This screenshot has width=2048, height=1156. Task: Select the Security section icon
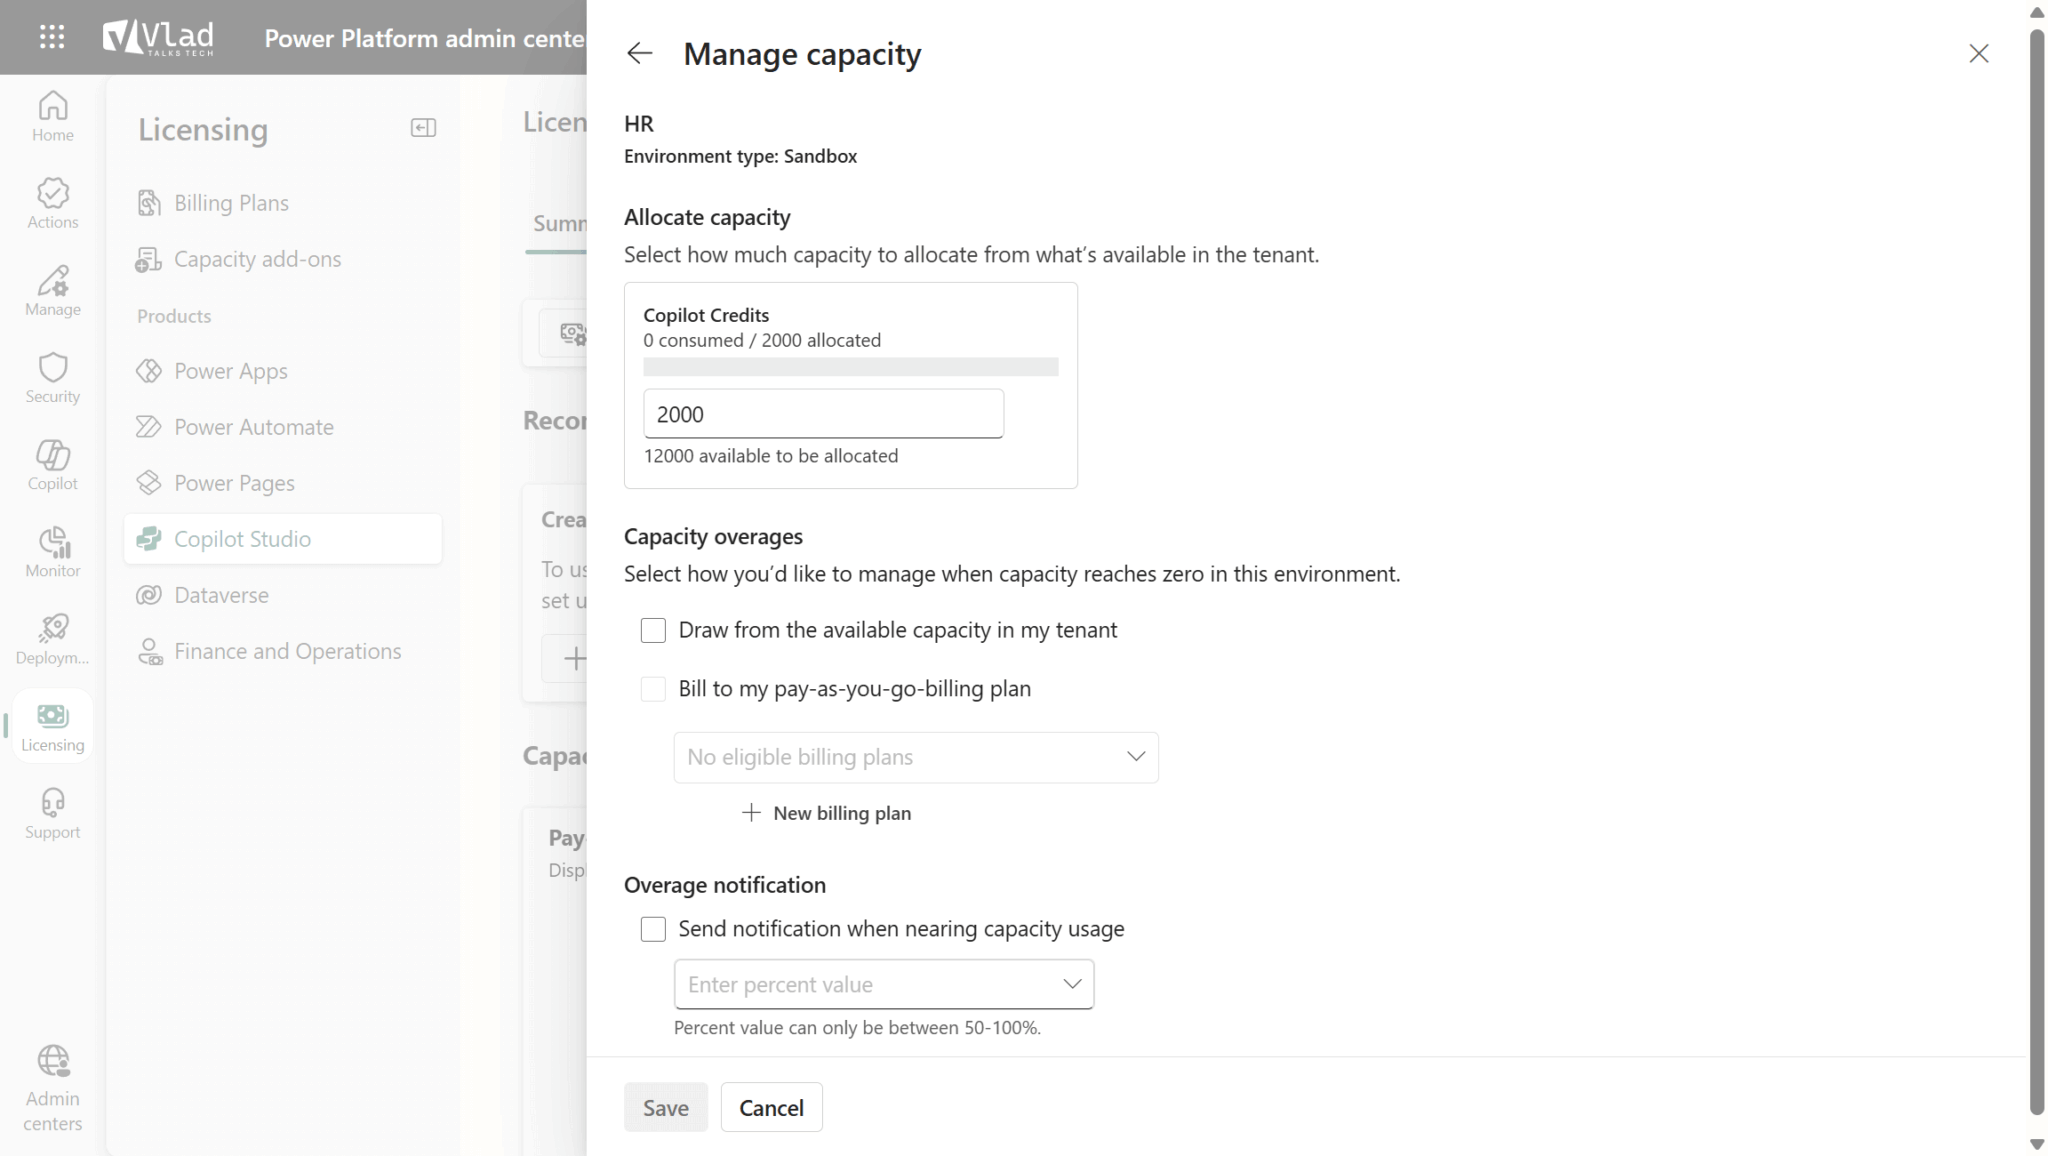click(x=51, y=377)
